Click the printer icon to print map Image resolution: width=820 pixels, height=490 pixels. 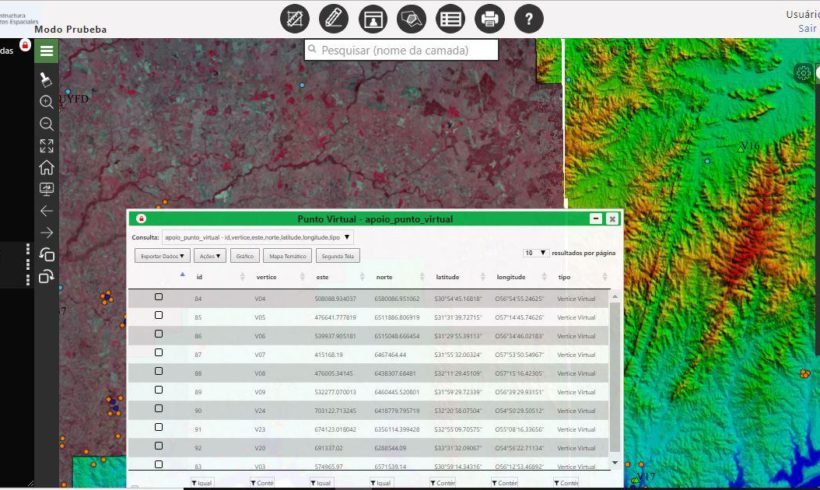pyautogui.click(x=489, y=19)
